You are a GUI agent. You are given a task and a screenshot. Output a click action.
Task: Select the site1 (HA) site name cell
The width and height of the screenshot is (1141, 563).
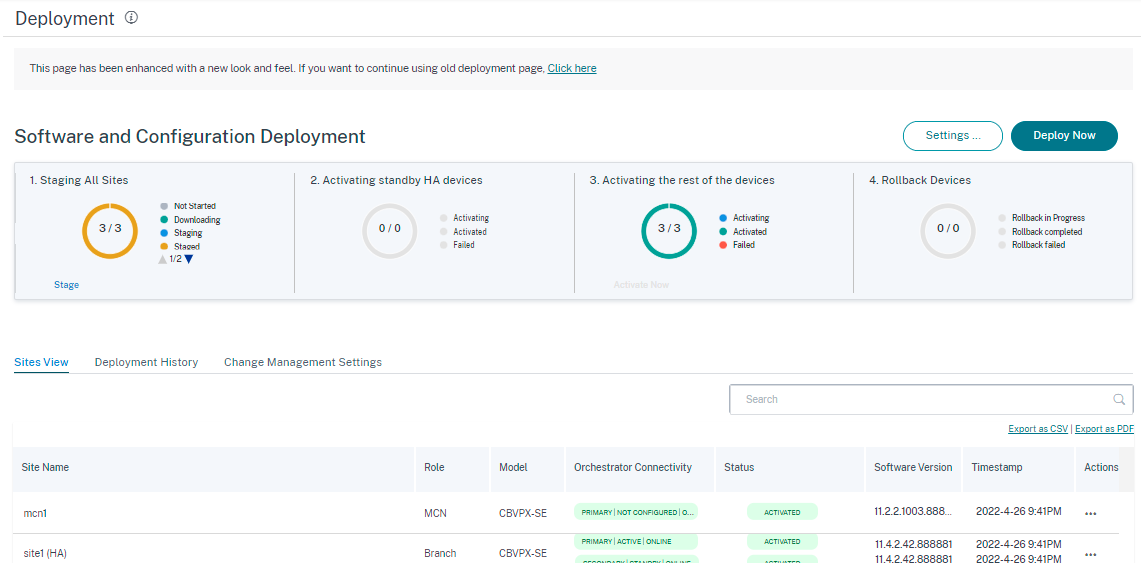point(45,554)
